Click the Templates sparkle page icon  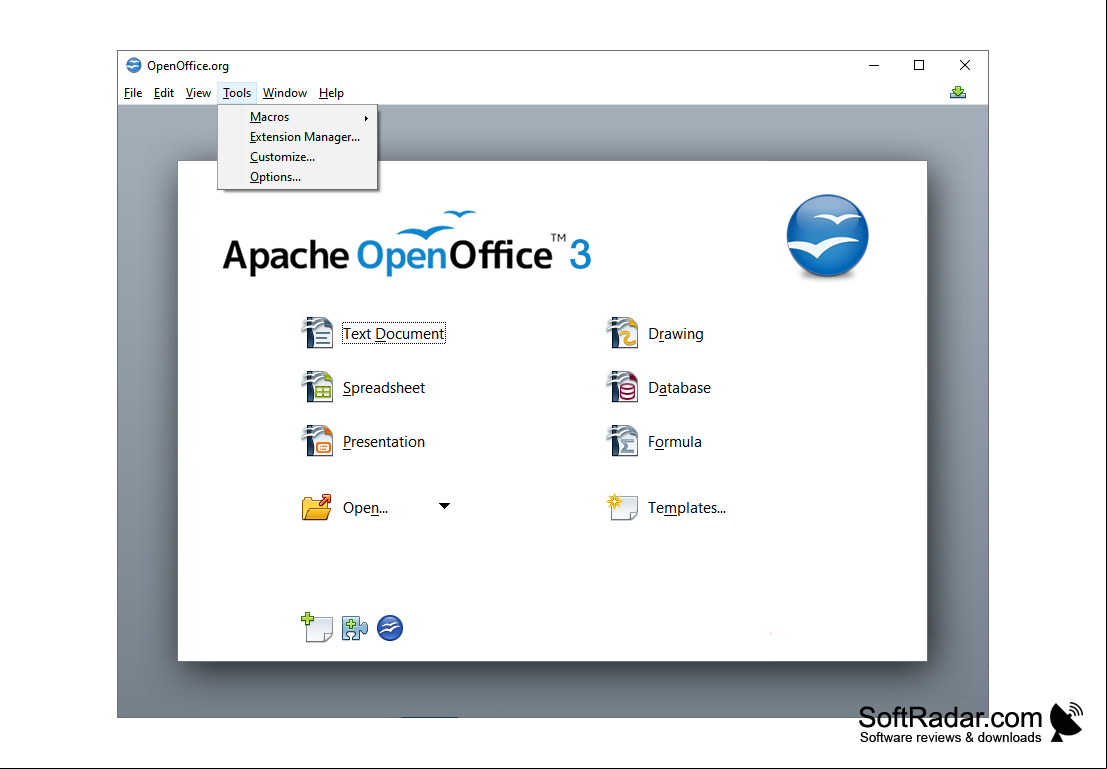(622, 507)
